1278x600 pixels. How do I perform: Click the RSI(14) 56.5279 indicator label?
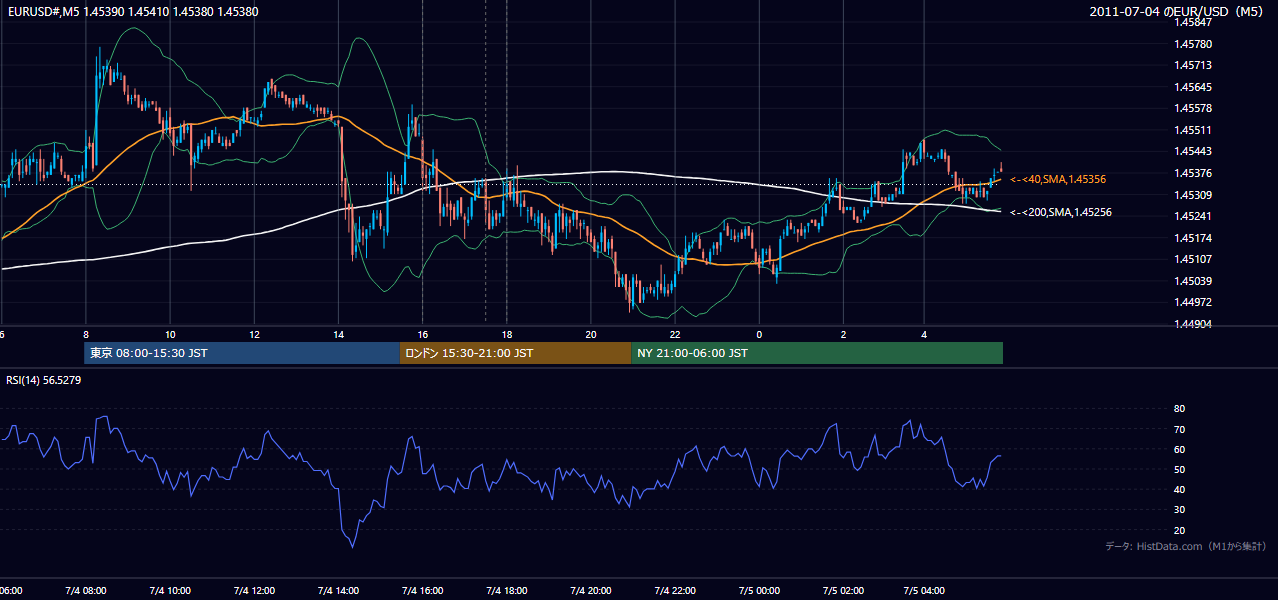[x=44, y=380]
